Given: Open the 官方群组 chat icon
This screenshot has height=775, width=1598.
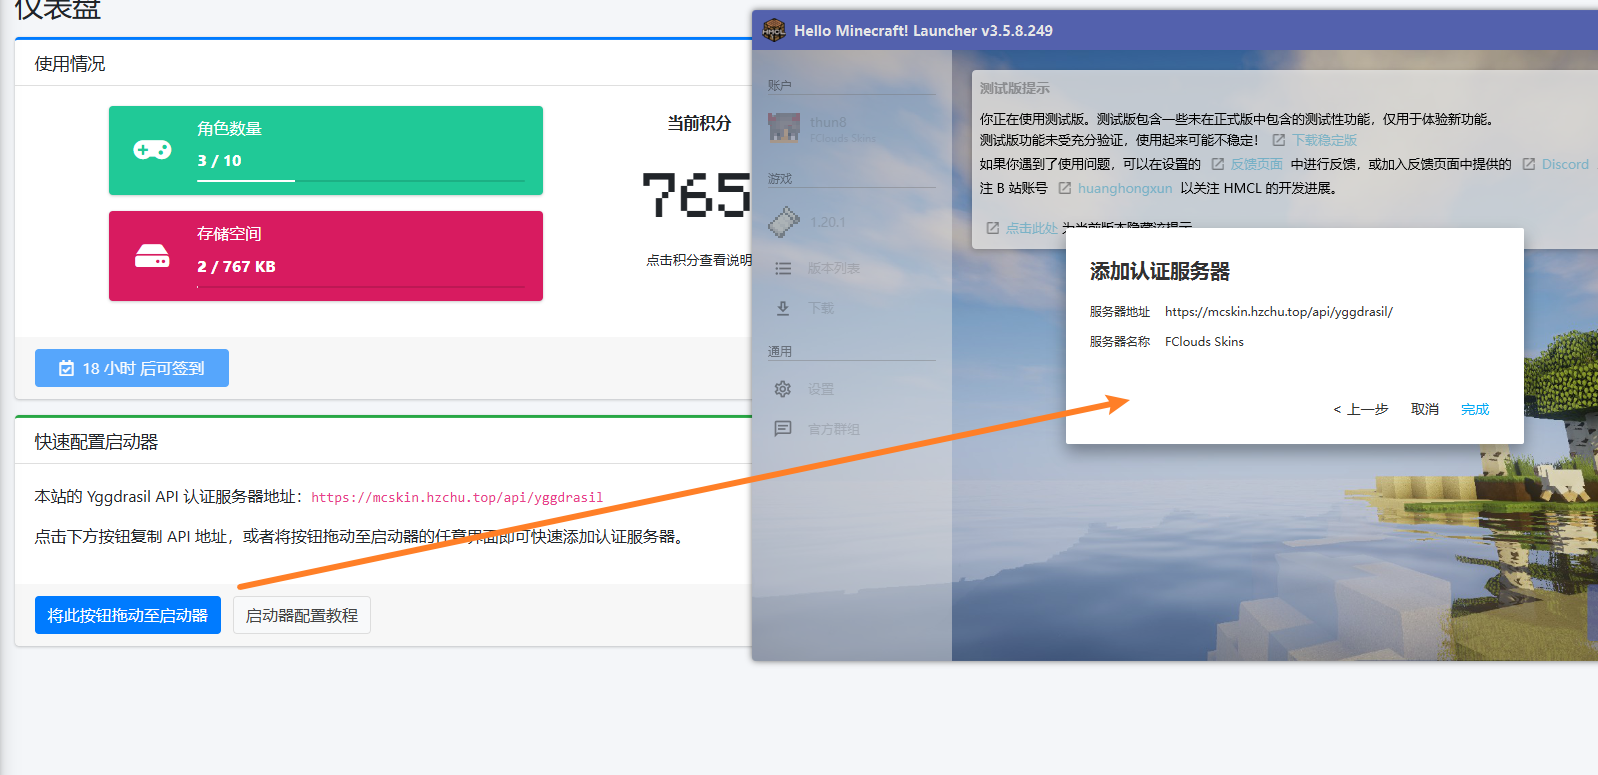Looking at the screenshot, I should tap(783, 429).
